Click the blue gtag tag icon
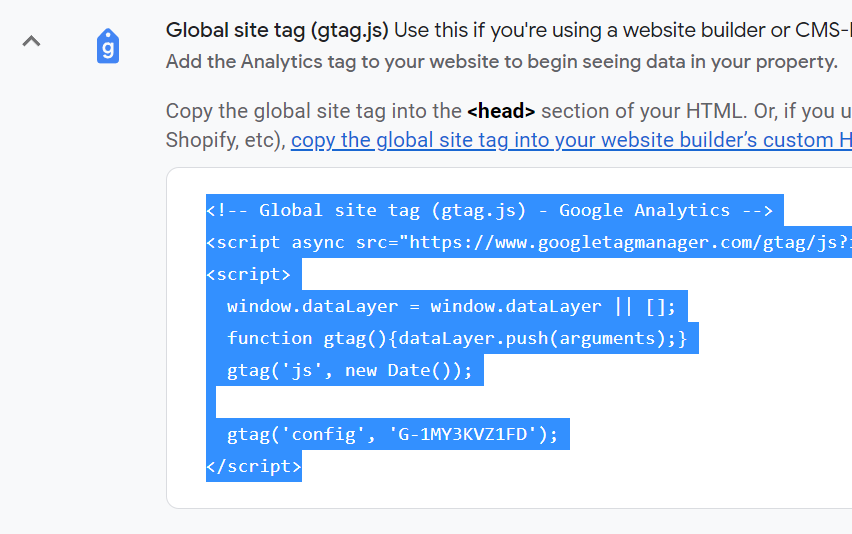This screenshot has width=852, height=534. [108, 46]
